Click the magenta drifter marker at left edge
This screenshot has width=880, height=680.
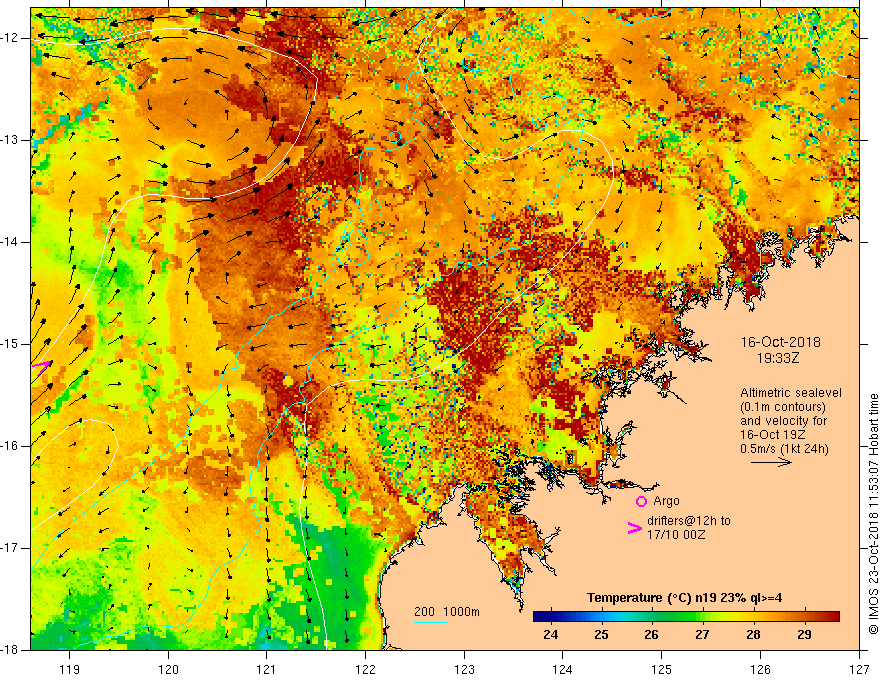click(x=41, y=366)
